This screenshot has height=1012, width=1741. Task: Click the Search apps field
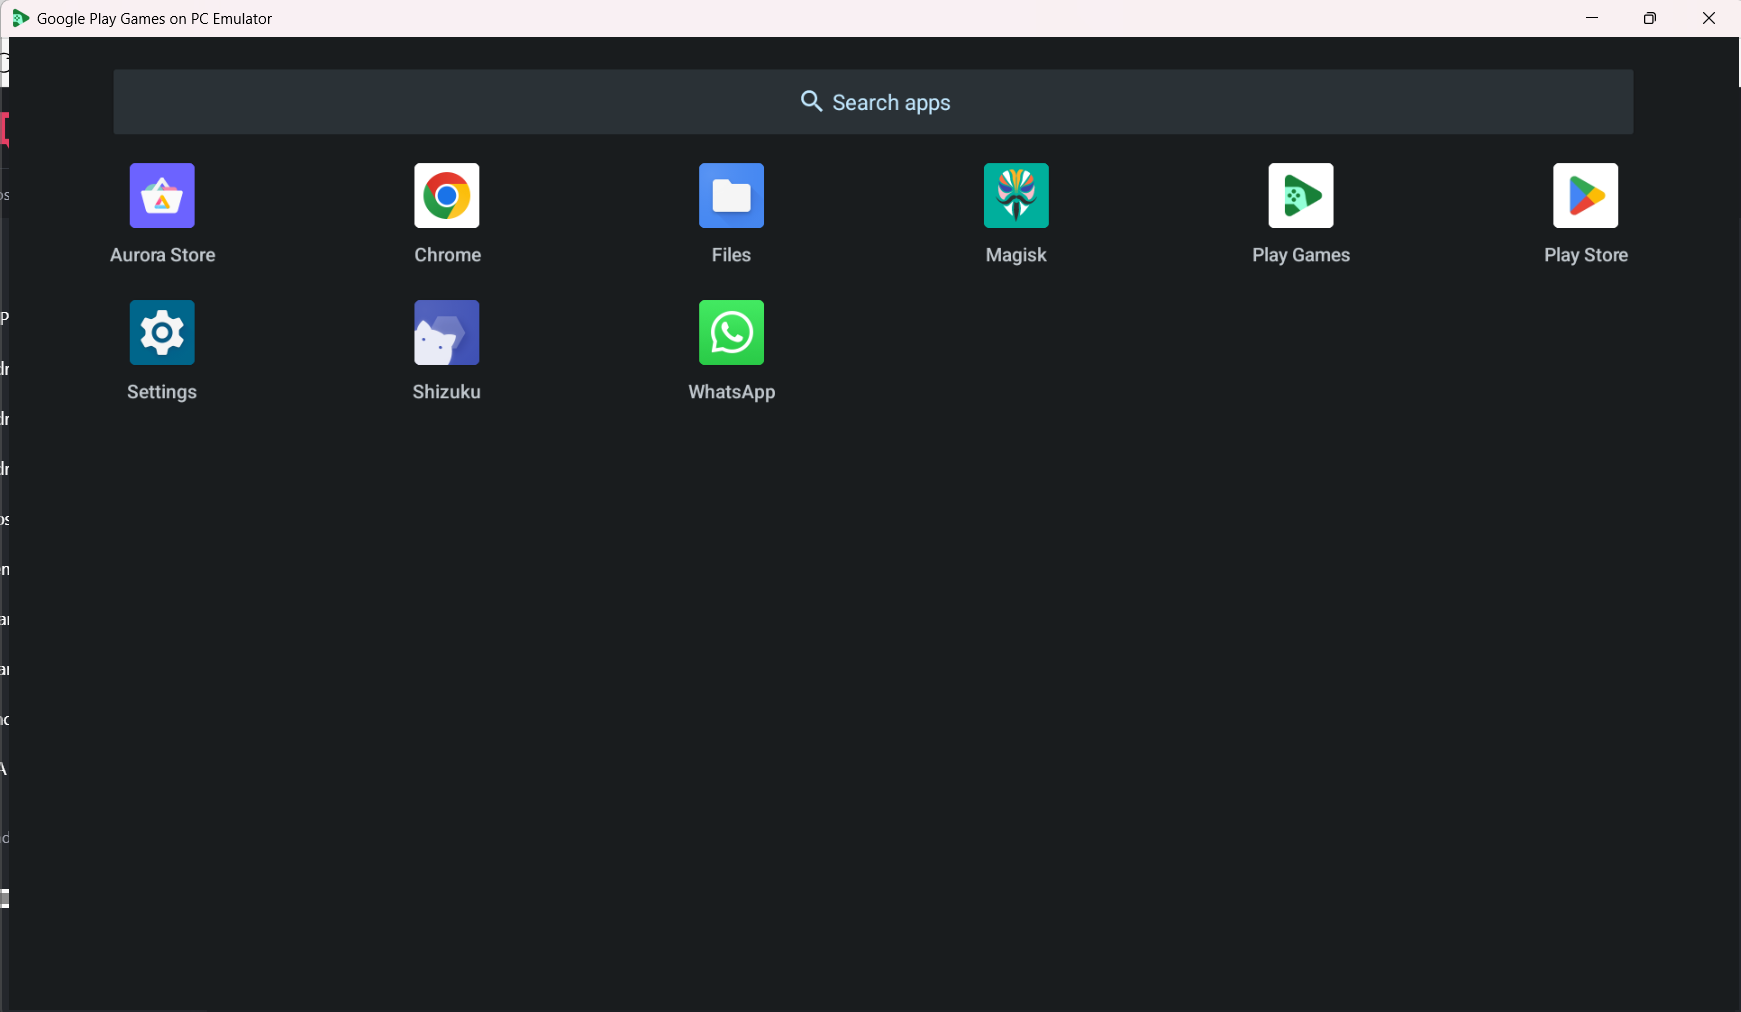873,102
